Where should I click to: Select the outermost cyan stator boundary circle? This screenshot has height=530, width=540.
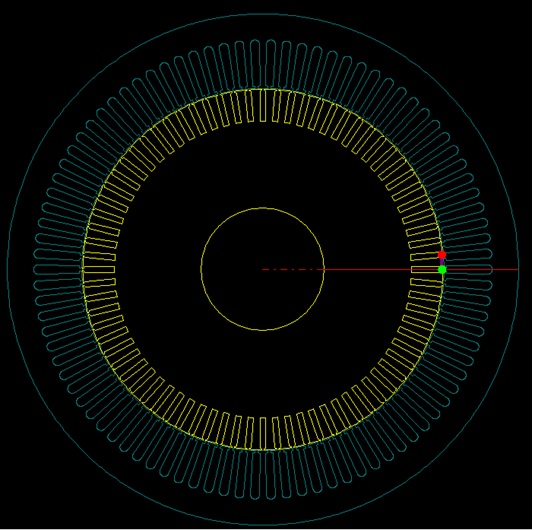[x=262, y=269]
